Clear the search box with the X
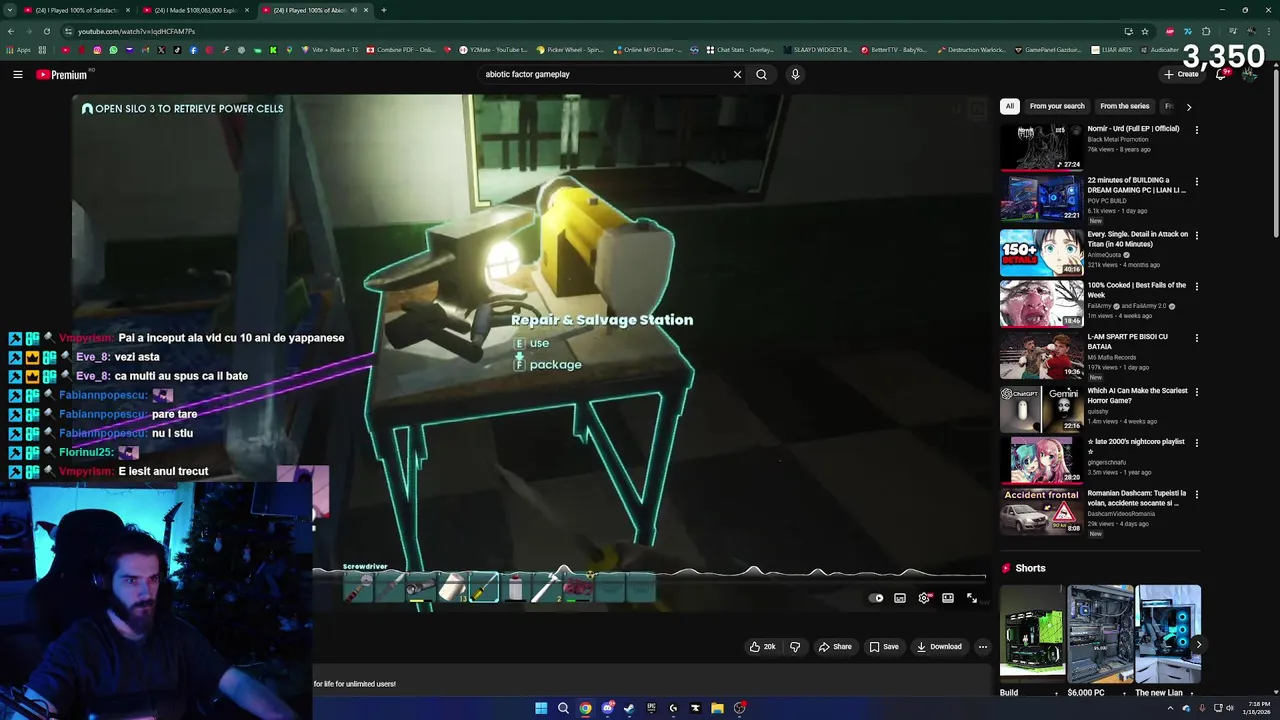Viewport: 1280px width, 720px height. tap(737, 74)
